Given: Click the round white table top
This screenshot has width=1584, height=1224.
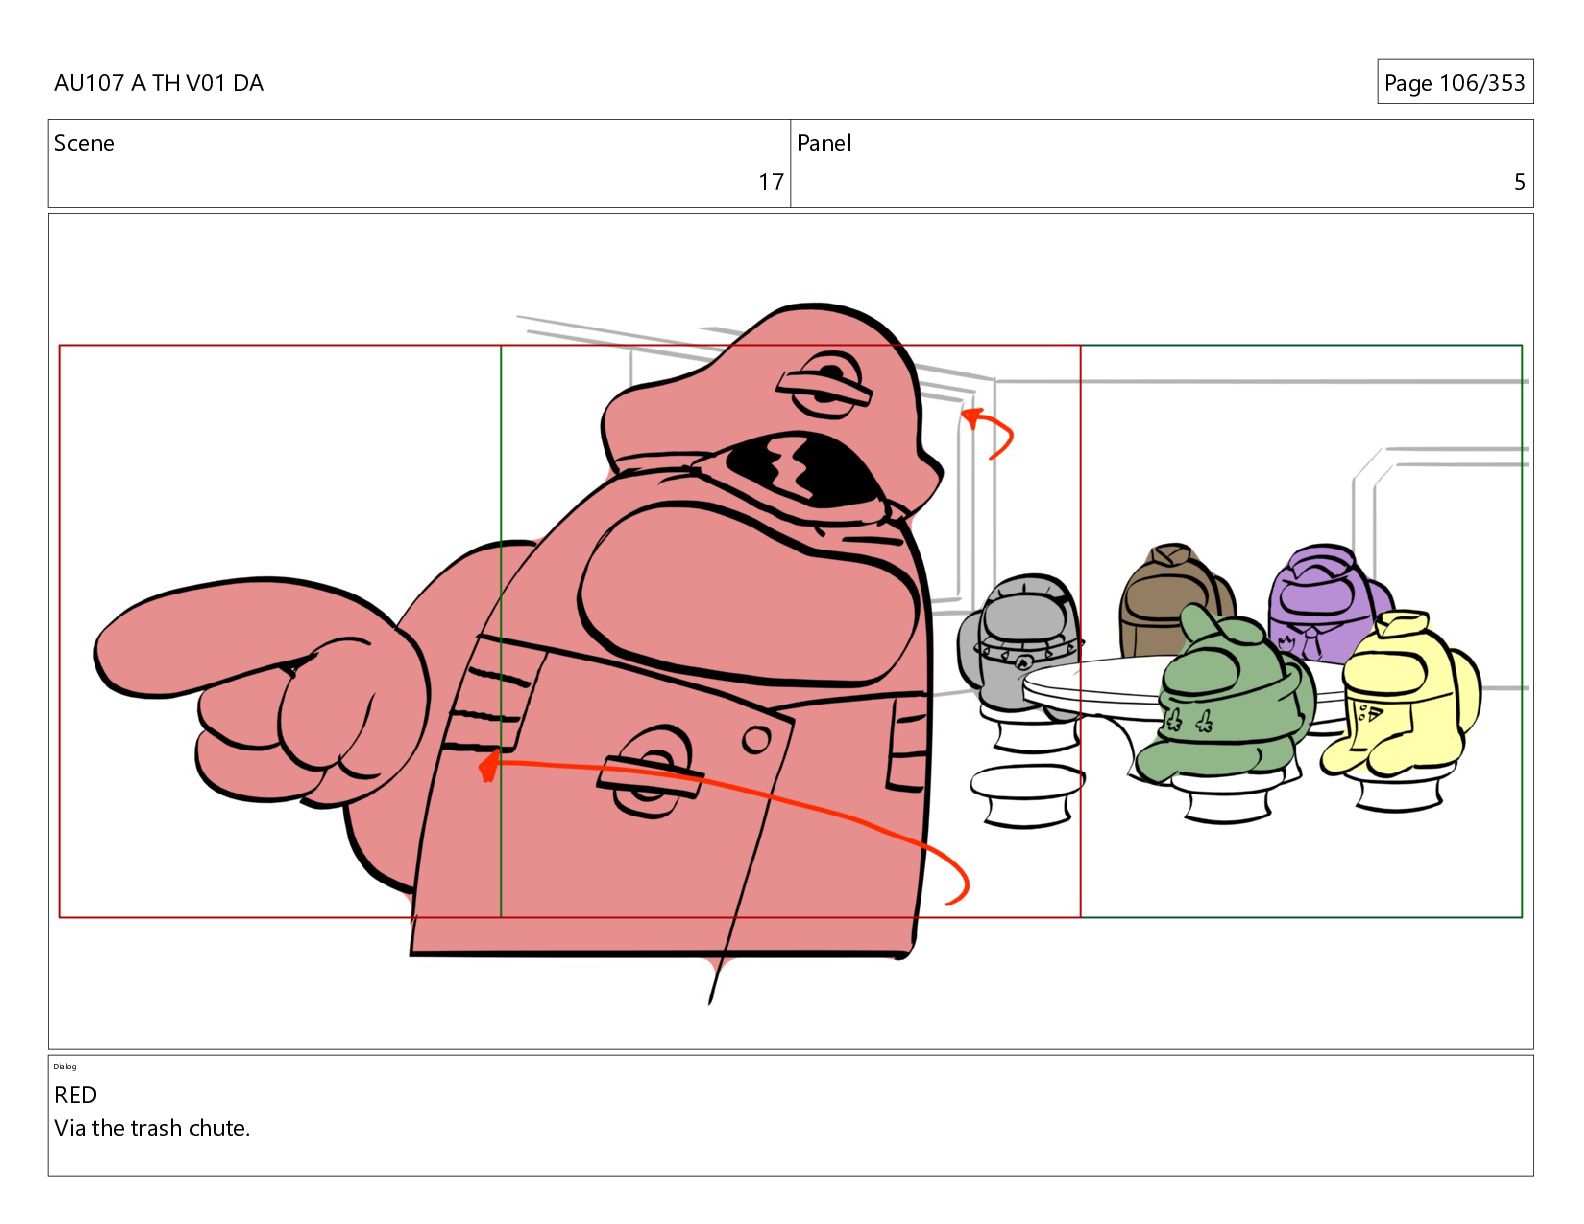Looking at the screenshot, I should pyautogui.click(x=1095, y=683).
